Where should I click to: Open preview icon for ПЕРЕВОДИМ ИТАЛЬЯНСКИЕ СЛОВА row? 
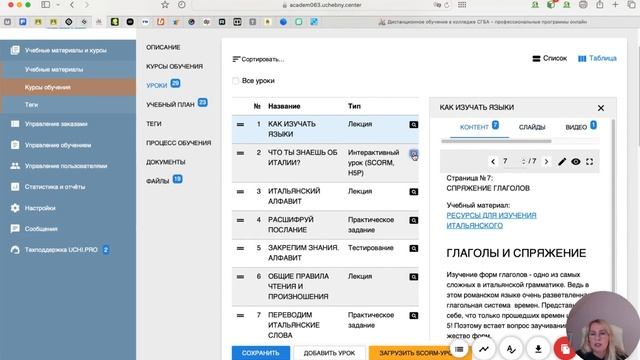click(413, 316)
